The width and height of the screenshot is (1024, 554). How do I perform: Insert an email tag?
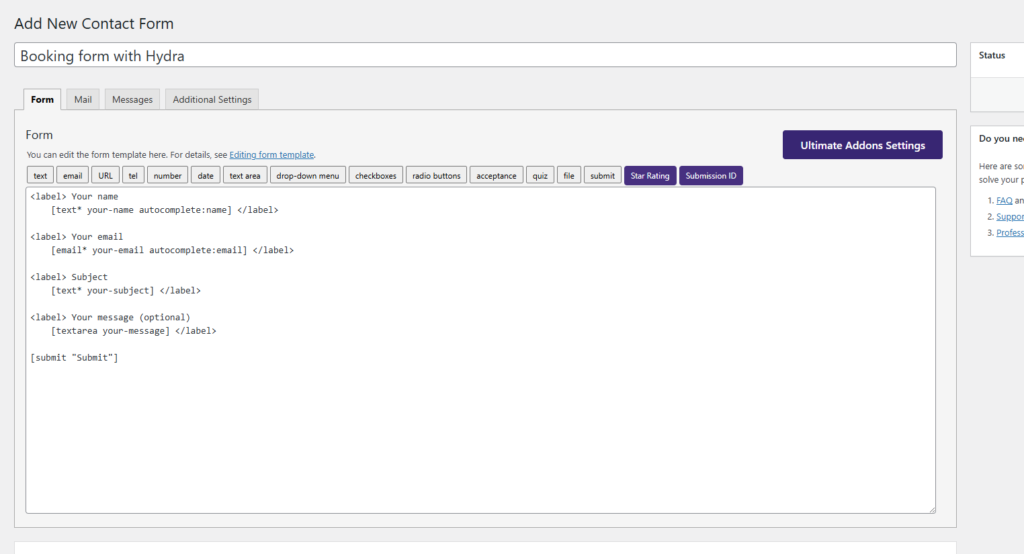tap(72, 176)
